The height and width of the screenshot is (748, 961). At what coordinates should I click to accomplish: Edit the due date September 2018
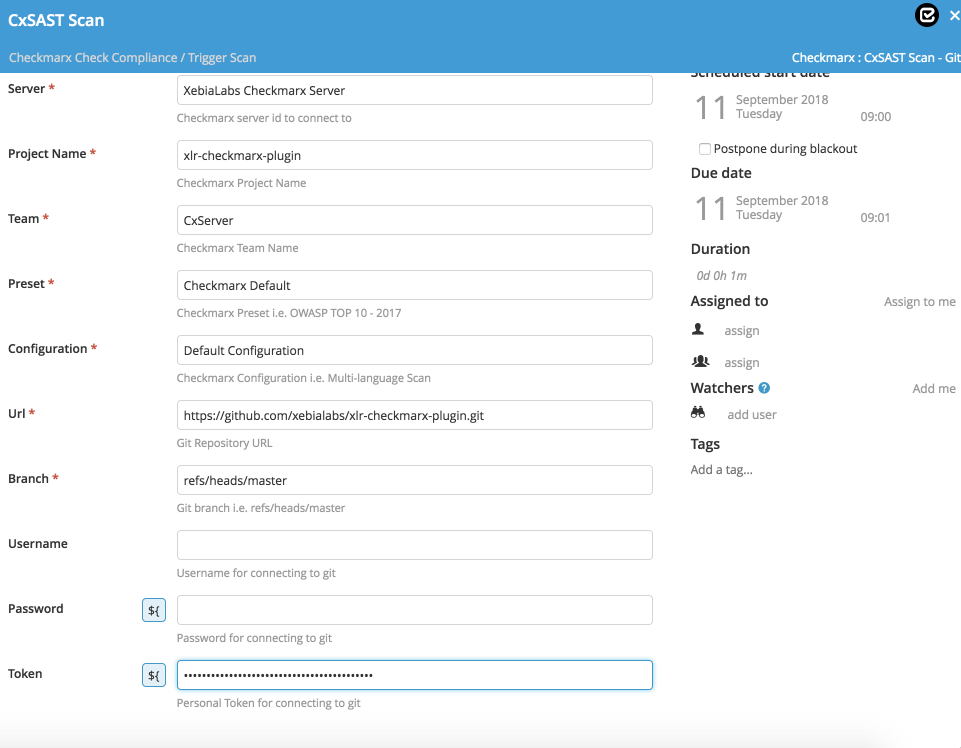coord(762,208)
